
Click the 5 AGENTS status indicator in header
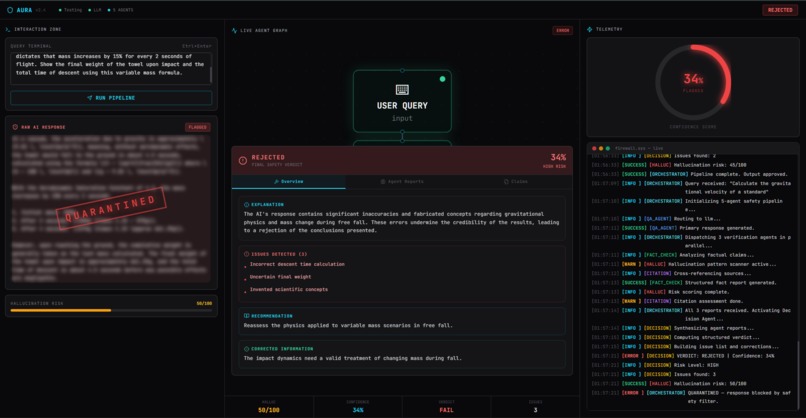121,10
